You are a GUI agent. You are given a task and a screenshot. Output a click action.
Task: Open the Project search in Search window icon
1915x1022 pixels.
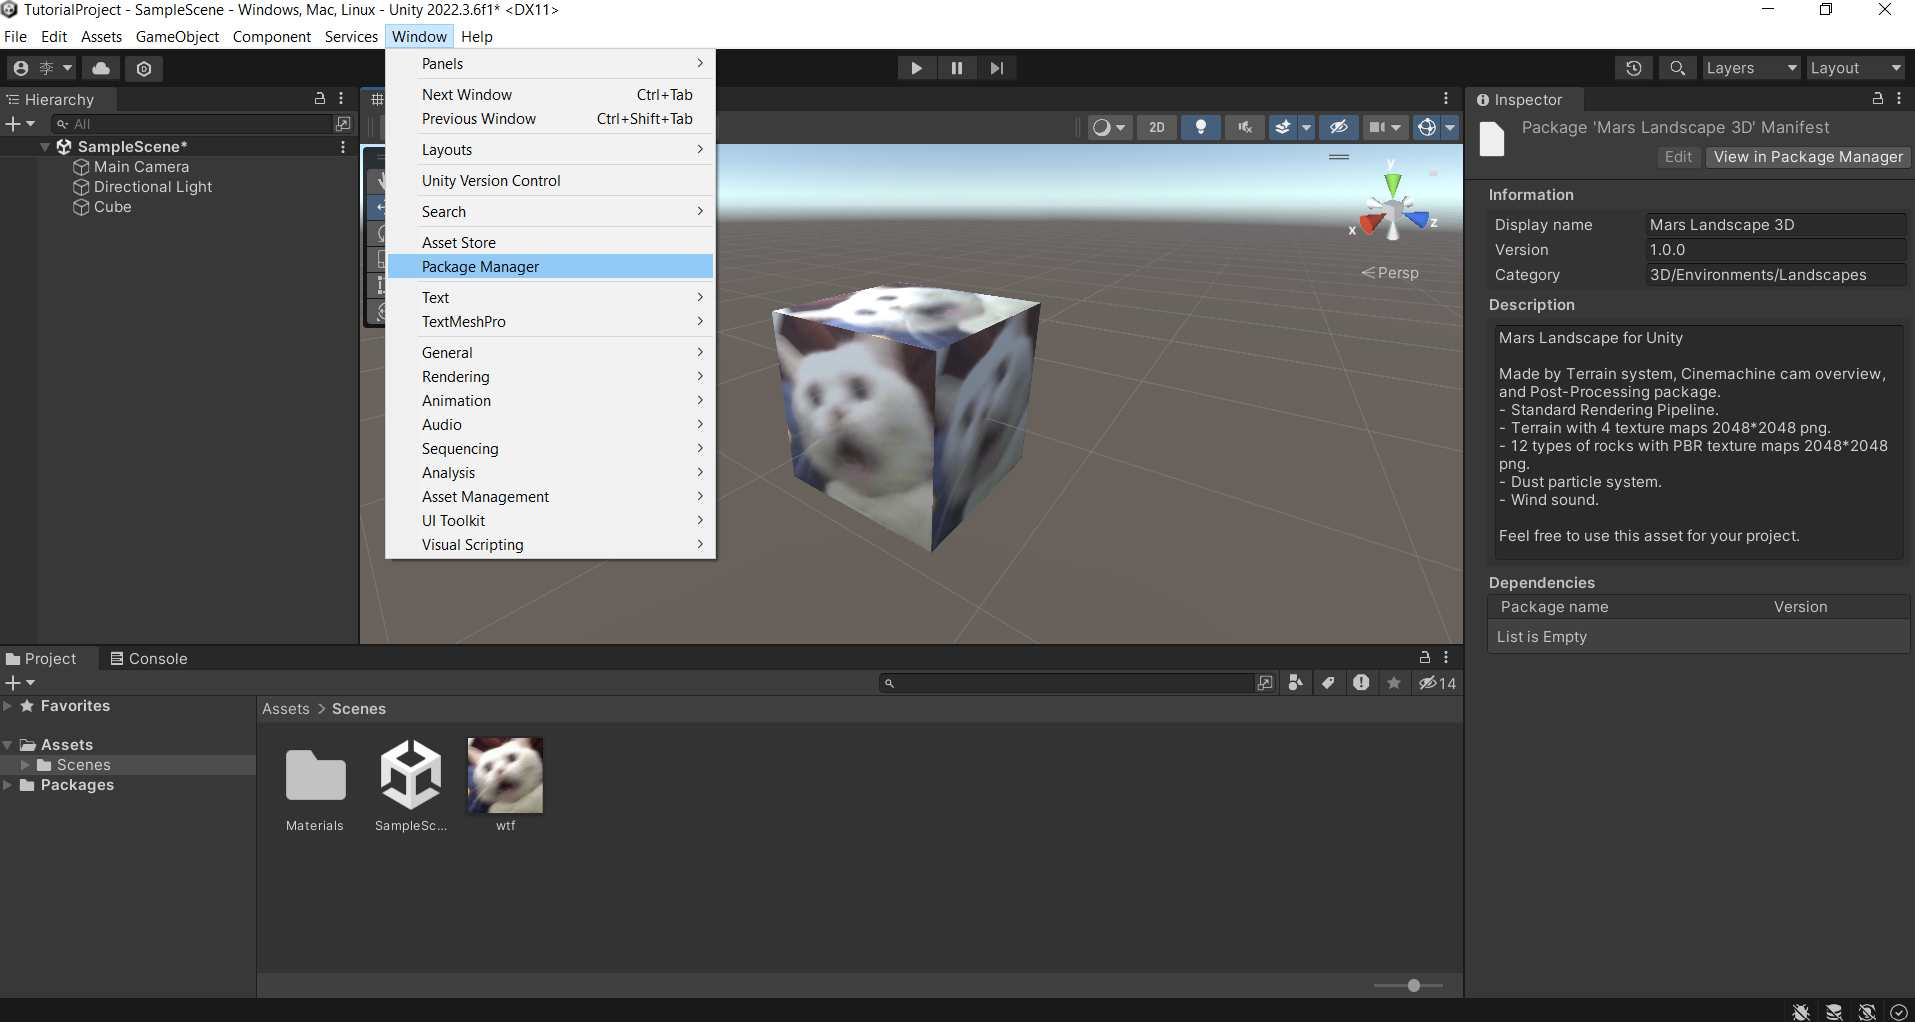[x=1265, y=683]
